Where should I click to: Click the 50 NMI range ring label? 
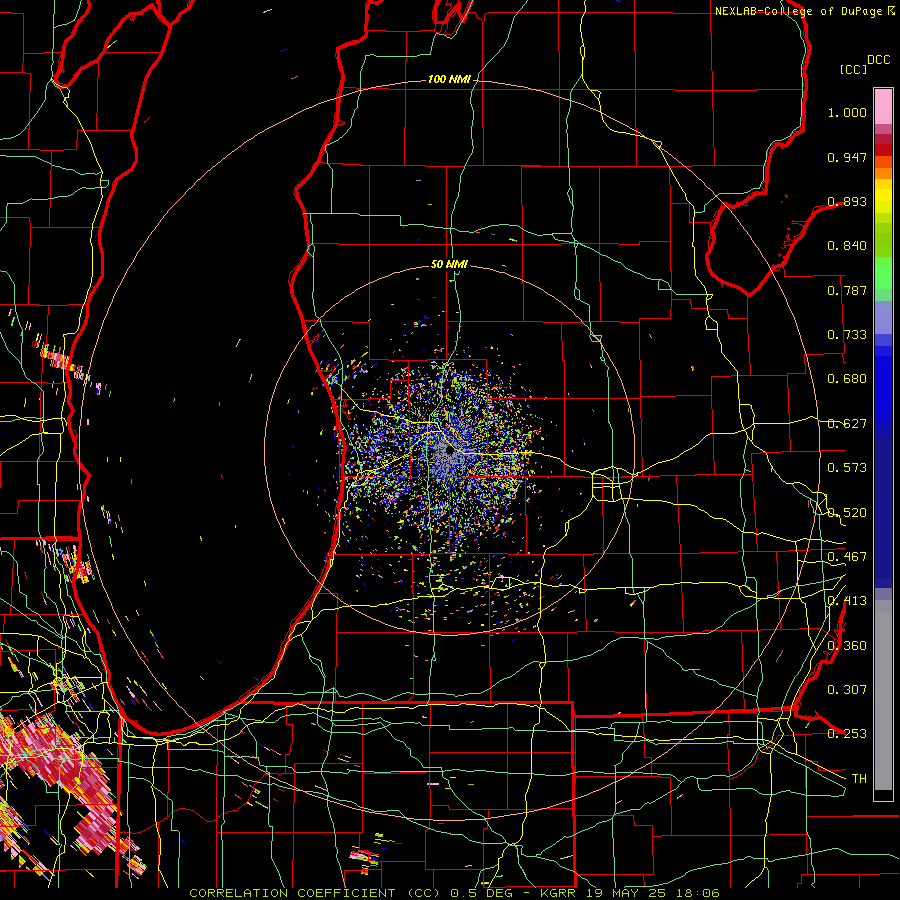pyautogui.click(x=449, y=264)
